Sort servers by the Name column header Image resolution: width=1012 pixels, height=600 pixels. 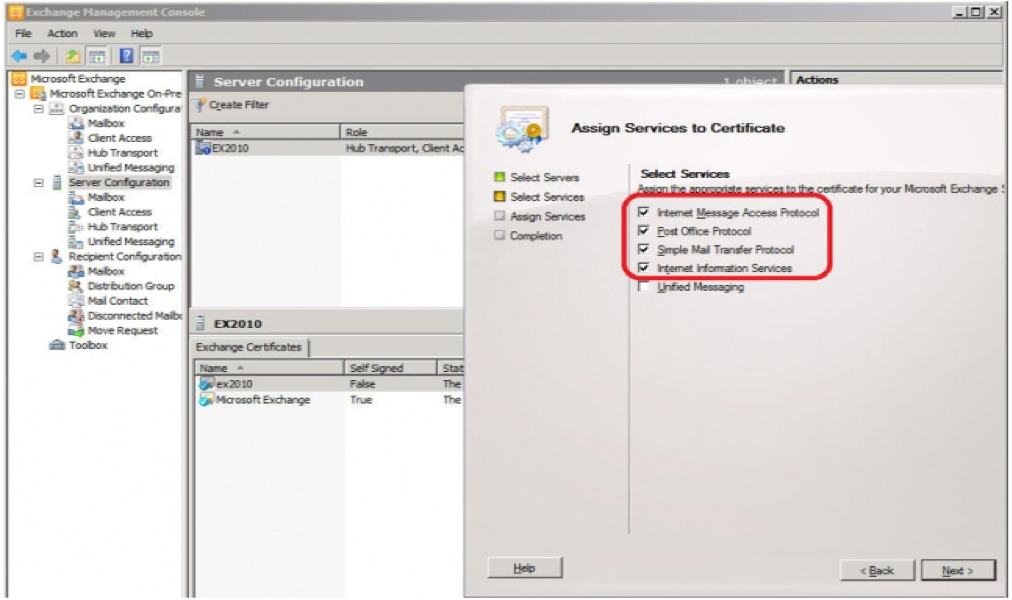(x=265, y=132)
